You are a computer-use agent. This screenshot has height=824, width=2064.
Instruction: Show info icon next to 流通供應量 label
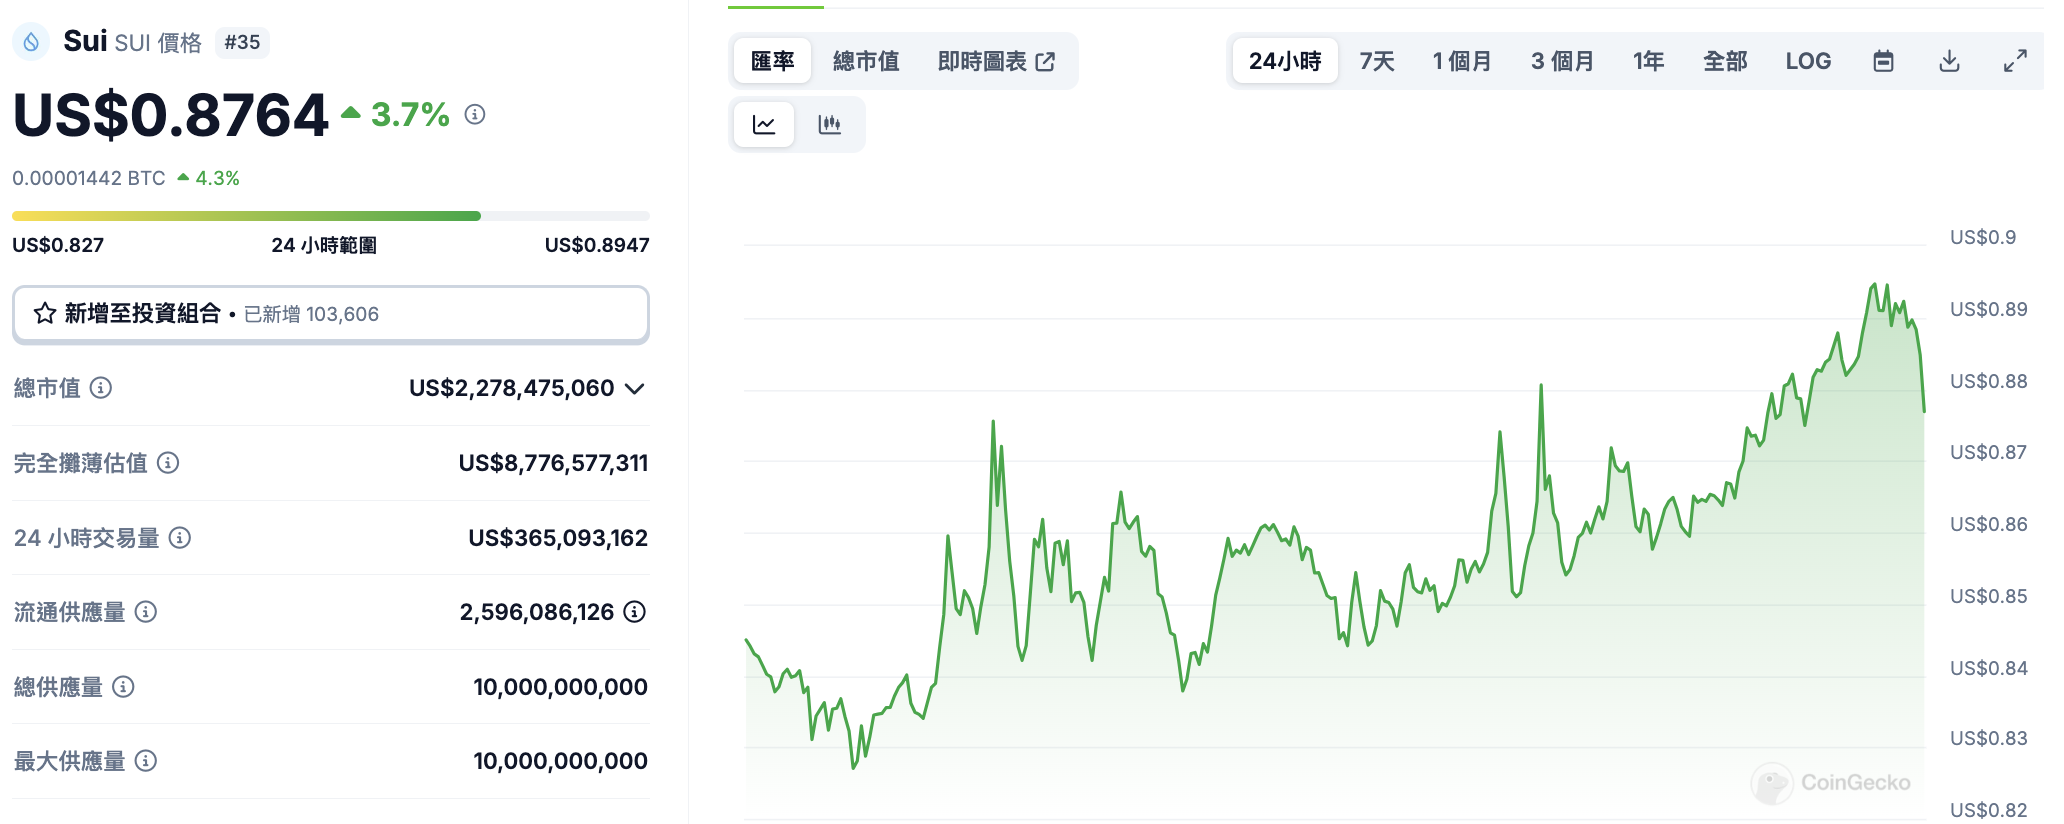[x=146, y=612]
